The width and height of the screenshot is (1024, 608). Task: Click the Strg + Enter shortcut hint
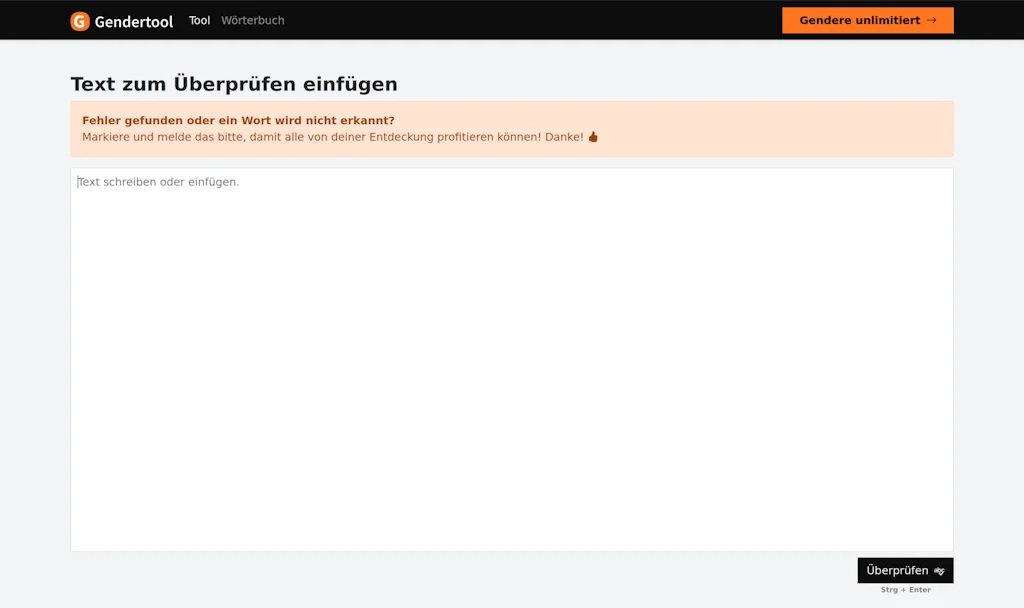click(904, 589)
